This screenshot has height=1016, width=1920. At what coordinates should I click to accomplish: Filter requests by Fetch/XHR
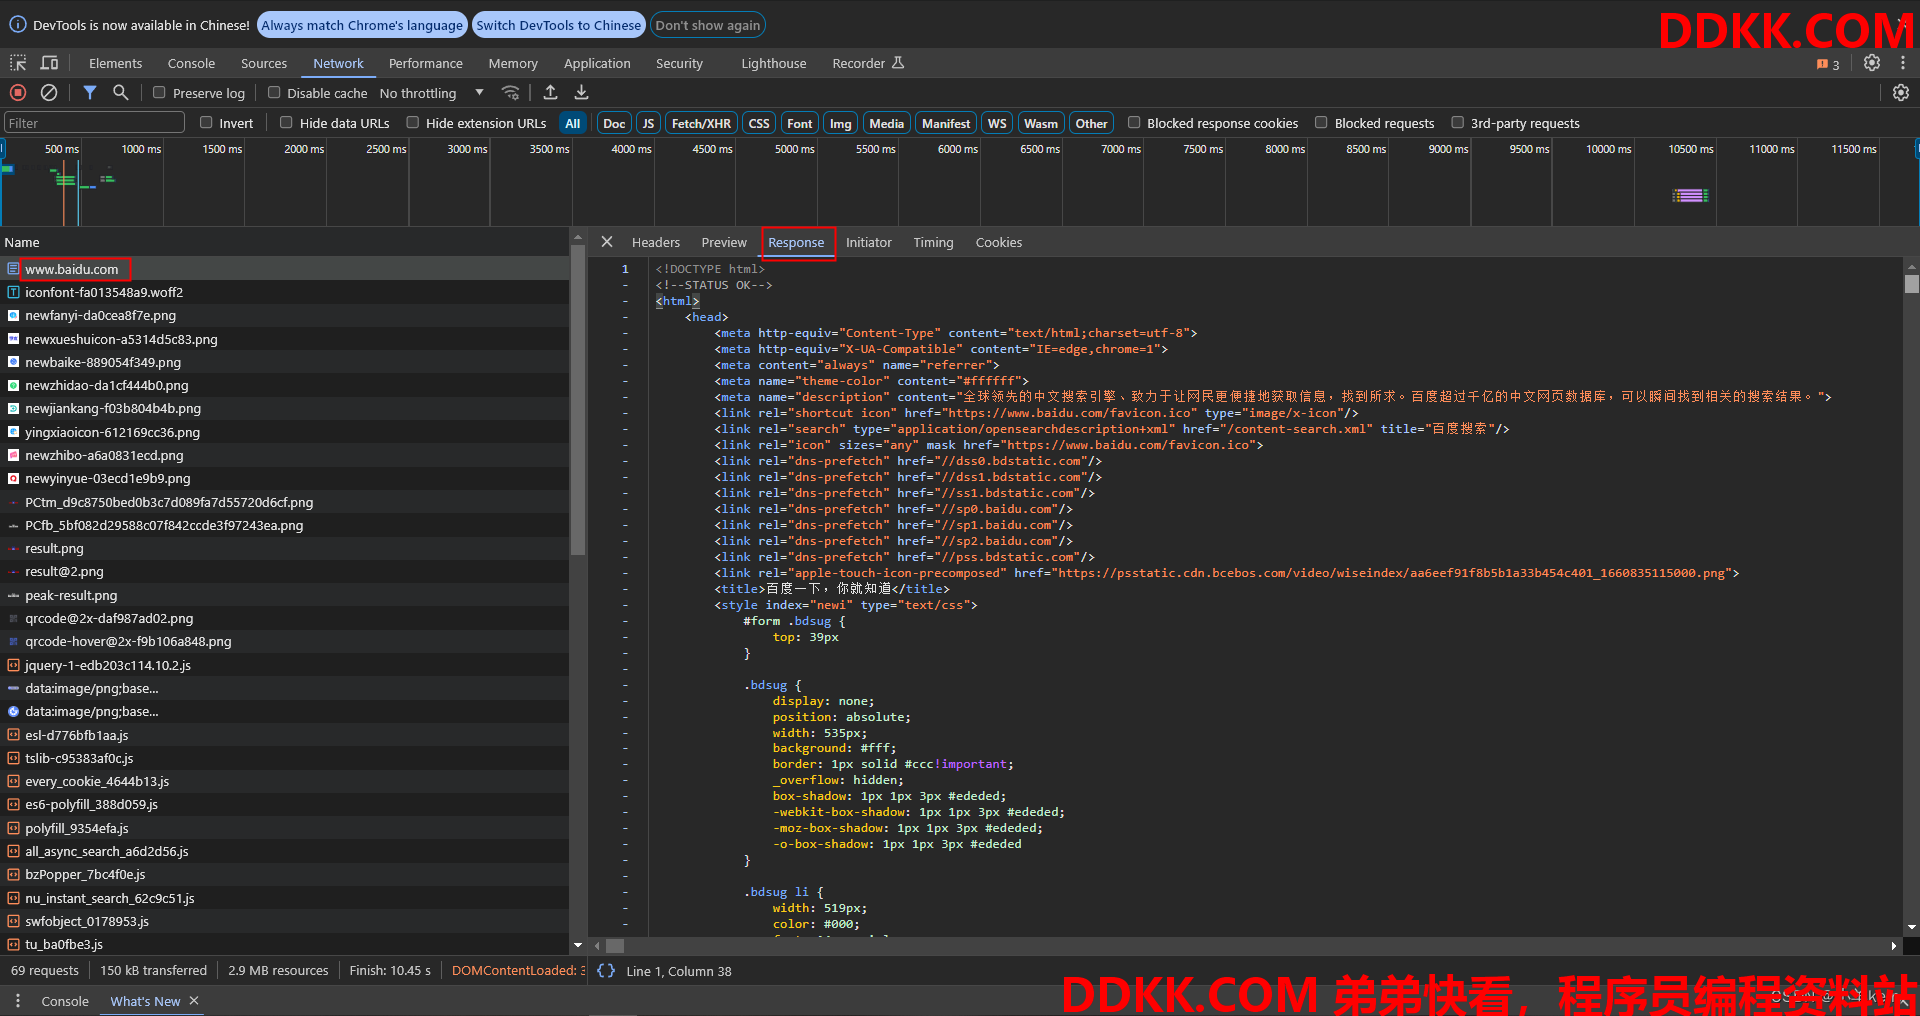click(701, 123)
